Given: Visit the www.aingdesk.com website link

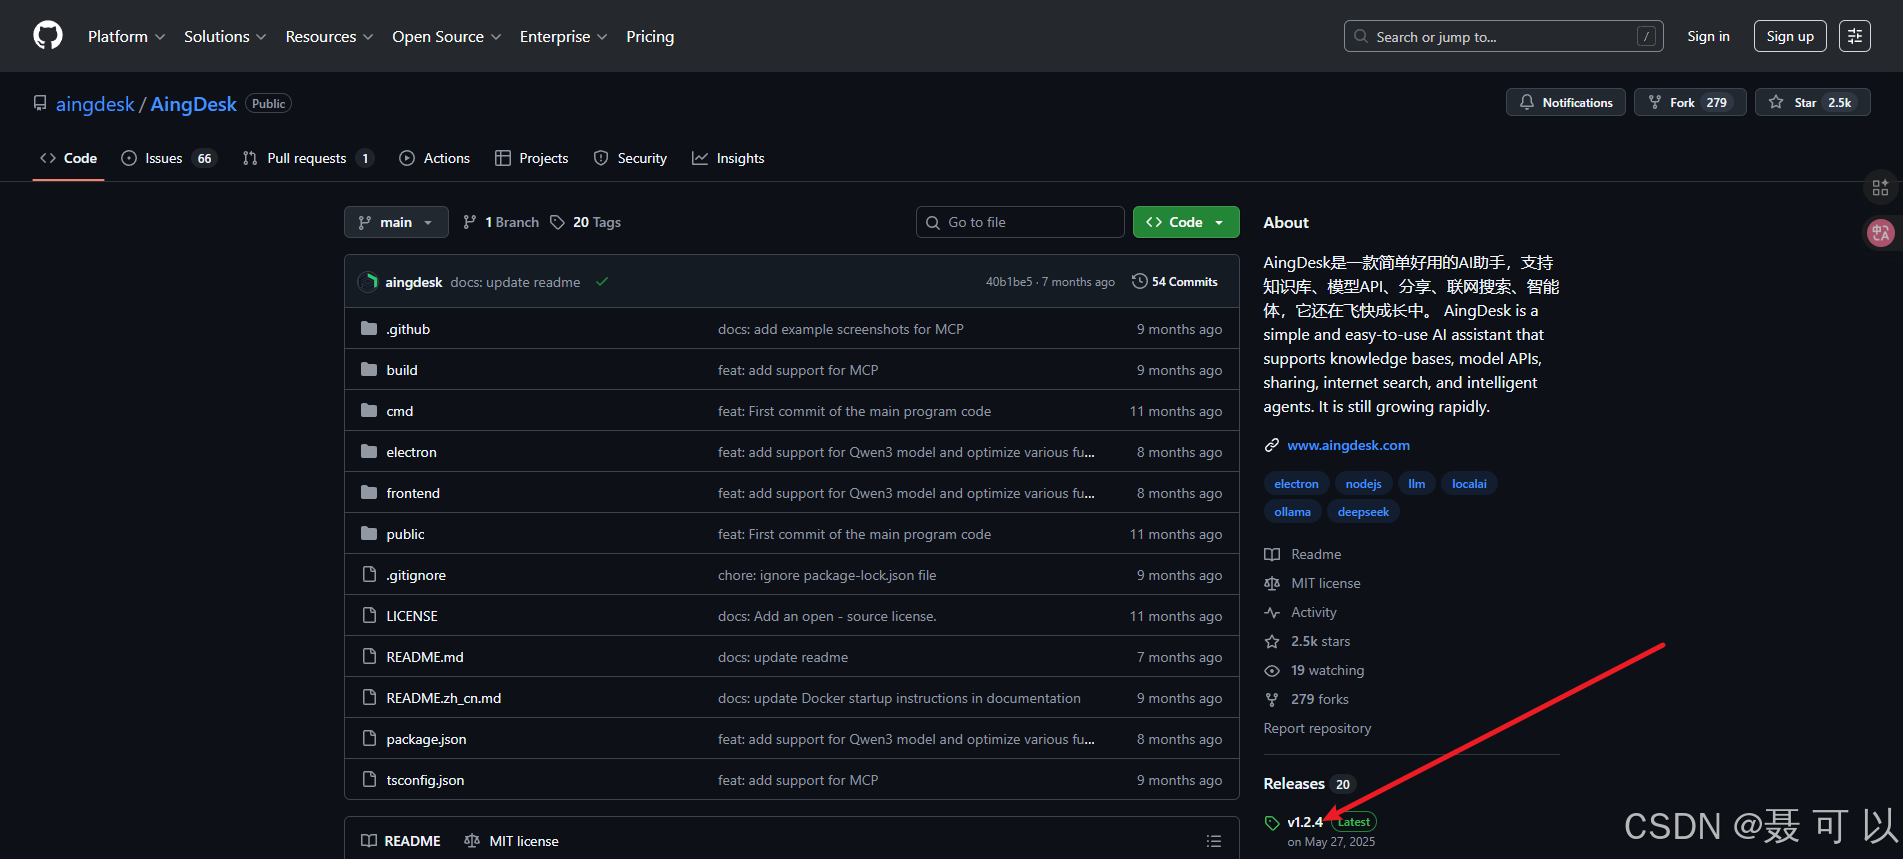Looking at the screenshot, I should (x=1348, y=445).
